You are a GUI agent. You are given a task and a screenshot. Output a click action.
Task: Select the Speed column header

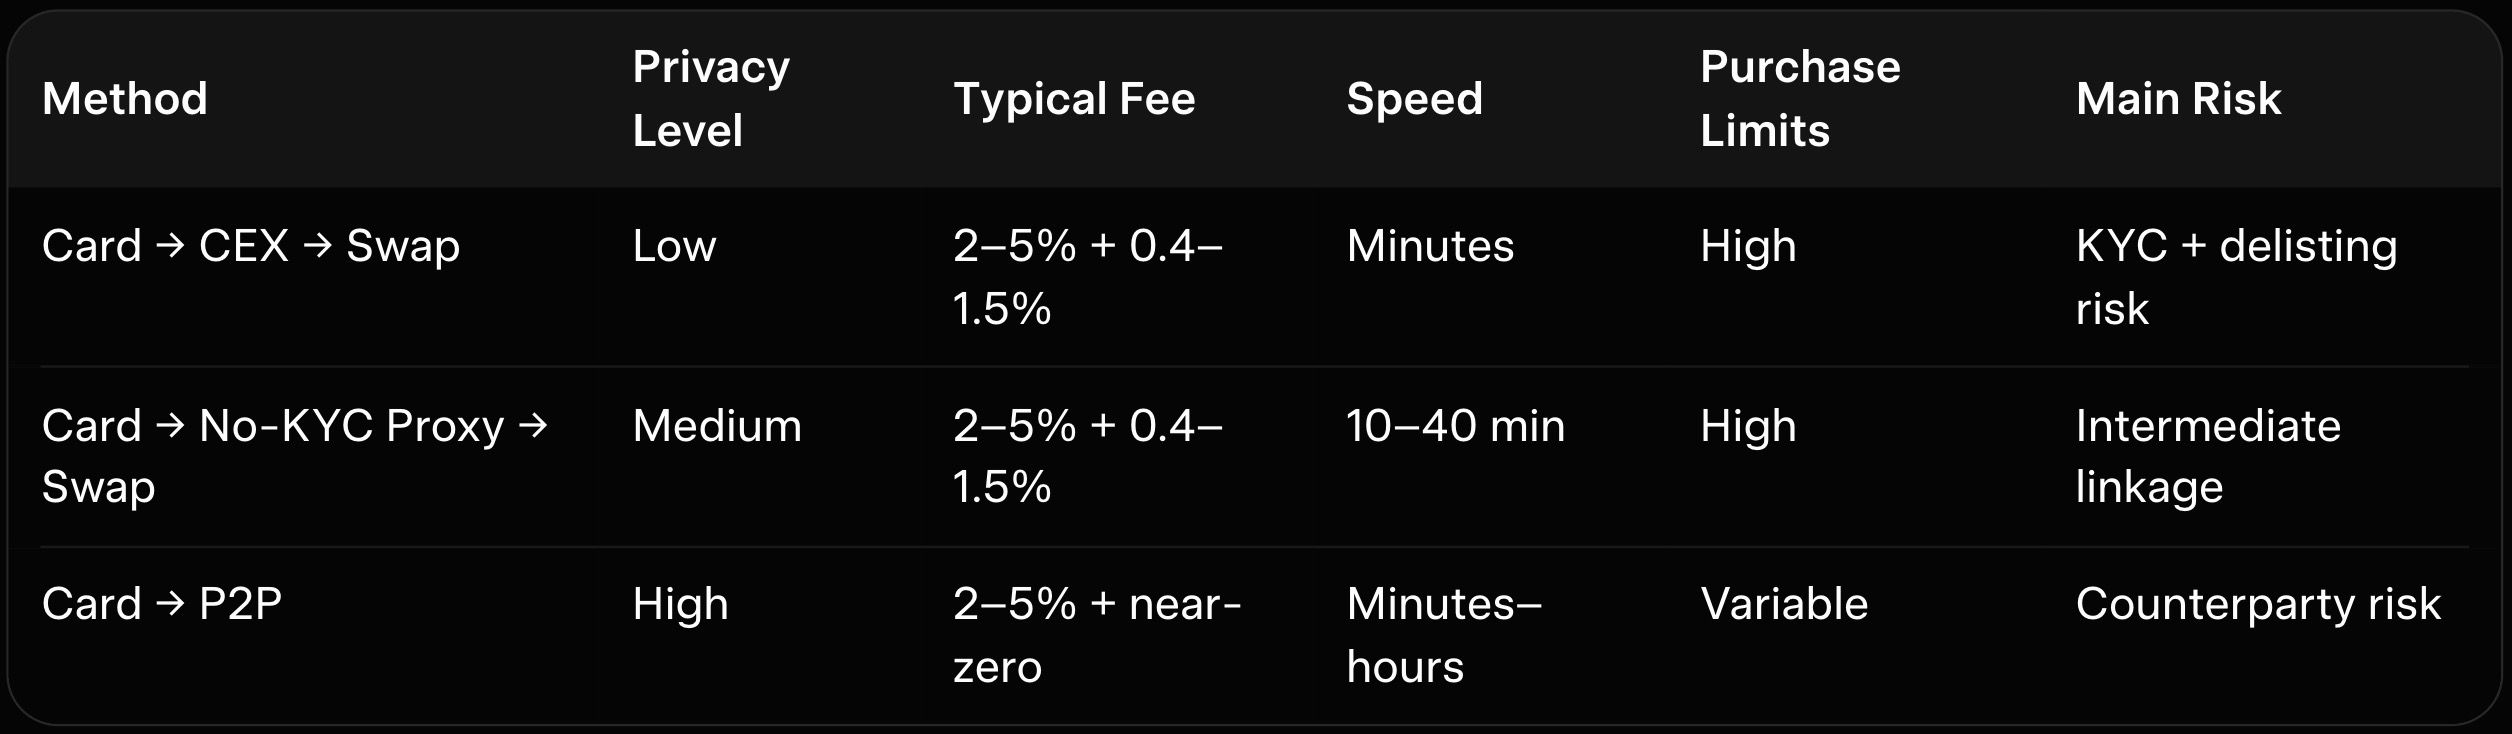coord(1414,99)
